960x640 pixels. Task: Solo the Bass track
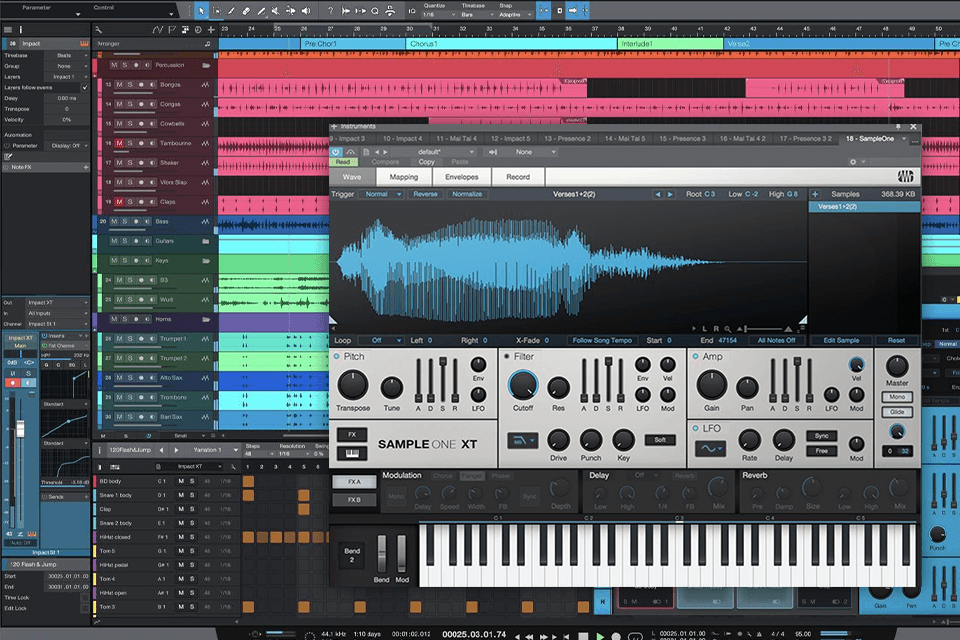(125, 221)
